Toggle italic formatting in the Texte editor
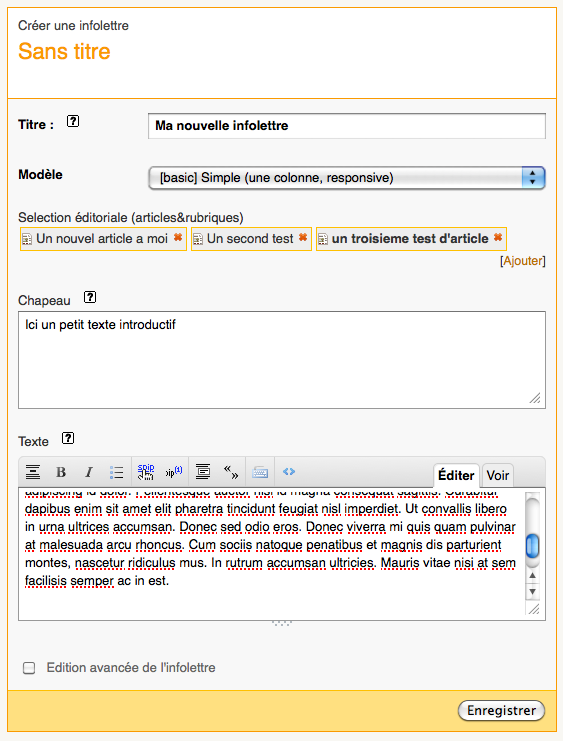 coord(88,472)
